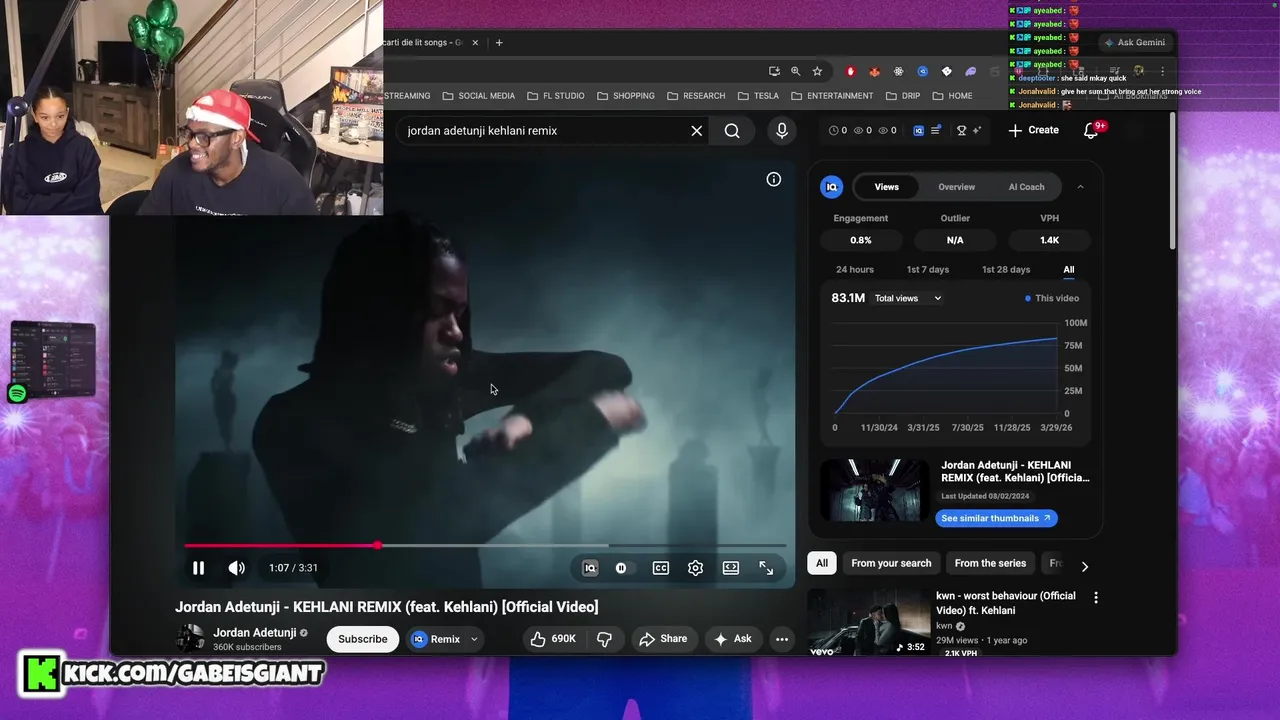The image size is (1280, 720).
Task: Show more filter chips with right arrow
Action: [x=1085, y=566]
